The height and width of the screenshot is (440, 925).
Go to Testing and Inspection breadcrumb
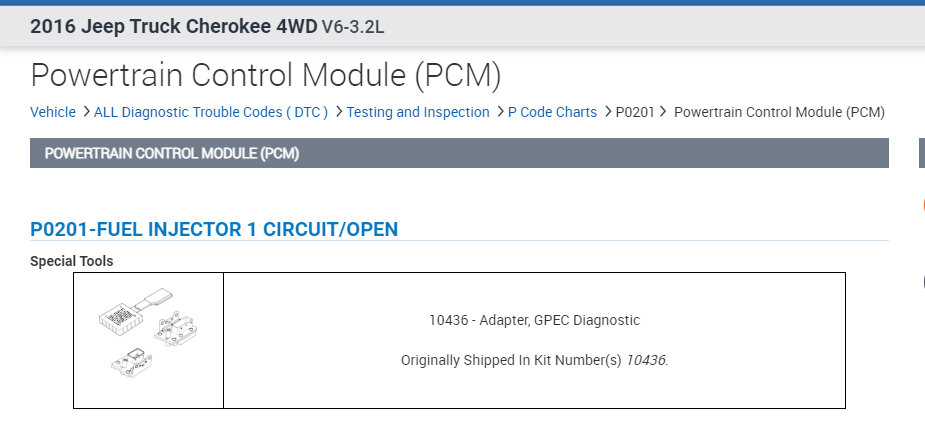tap(418, 112)
